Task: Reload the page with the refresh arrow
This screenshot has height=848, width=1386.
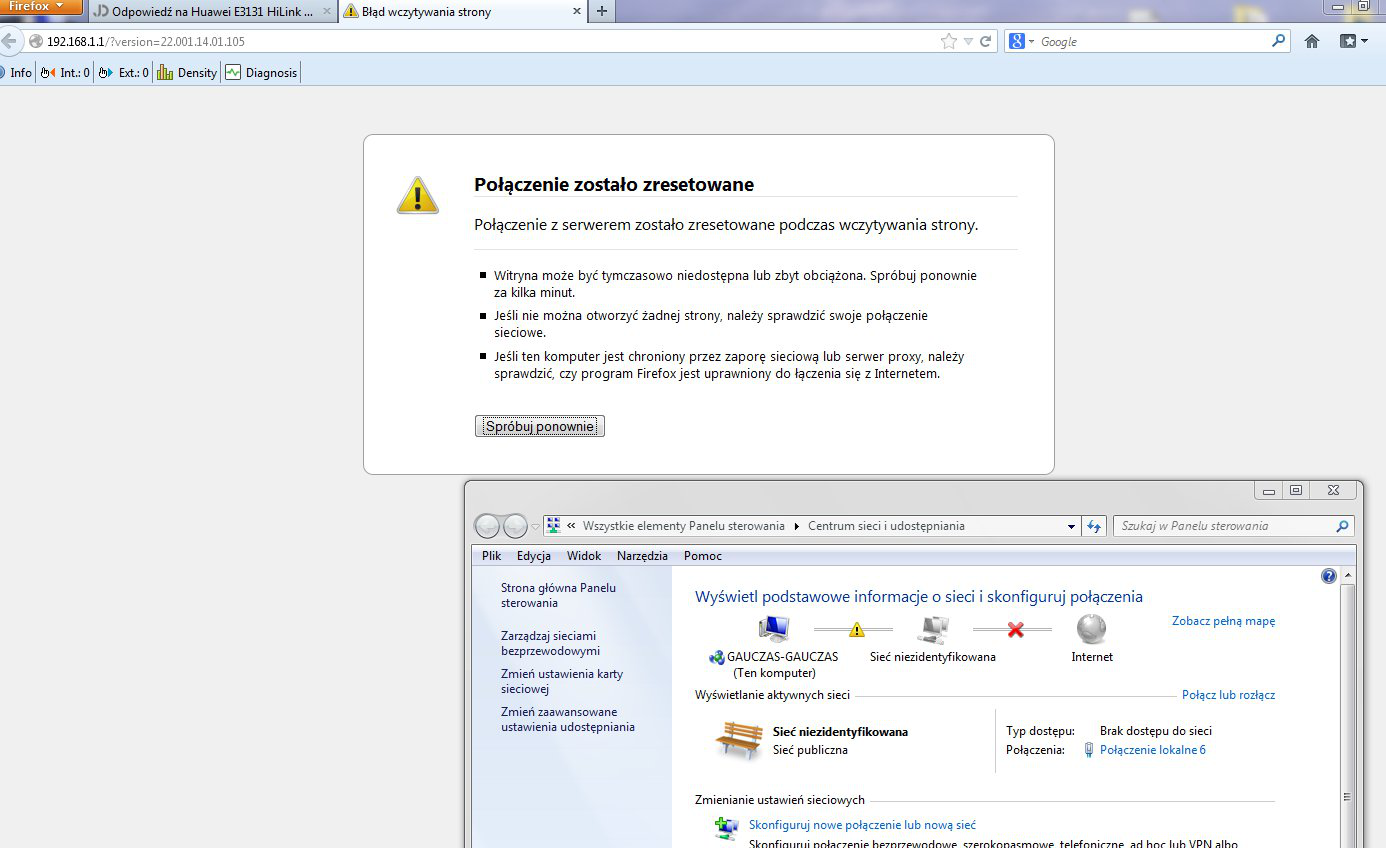Action: coord(986,41)
